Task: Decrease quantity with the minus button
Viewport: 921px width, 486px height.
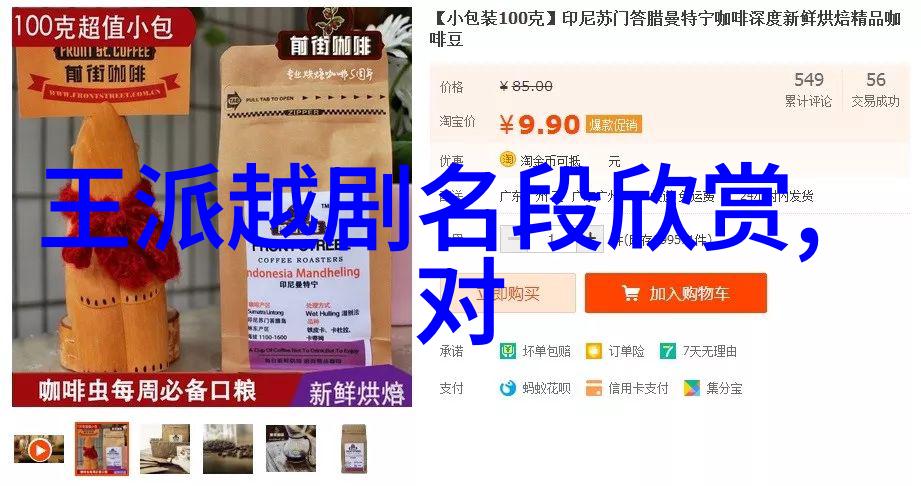Action: [513, 239]
